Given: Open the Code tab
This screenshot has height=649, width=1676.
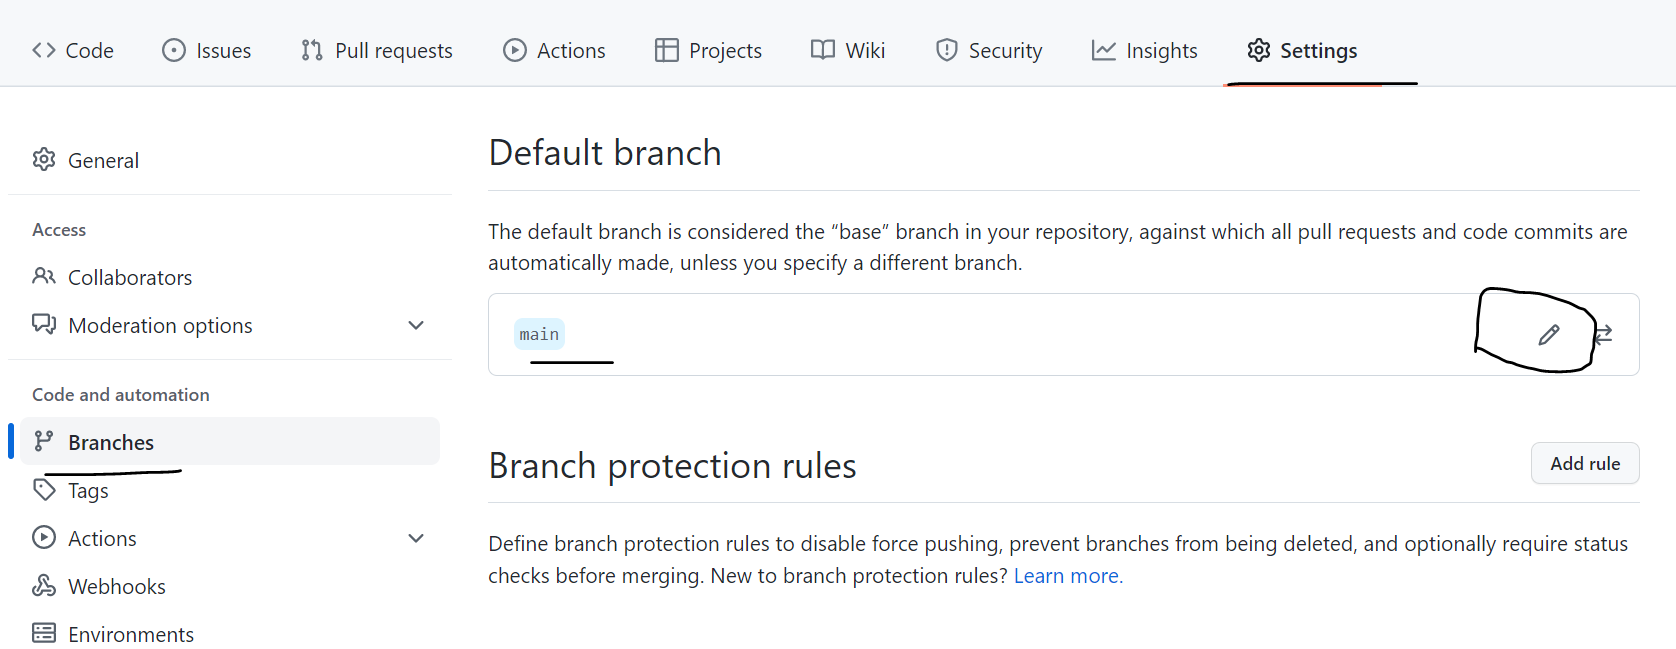Looking at the screenshot, I should click(x=73, y=50).
